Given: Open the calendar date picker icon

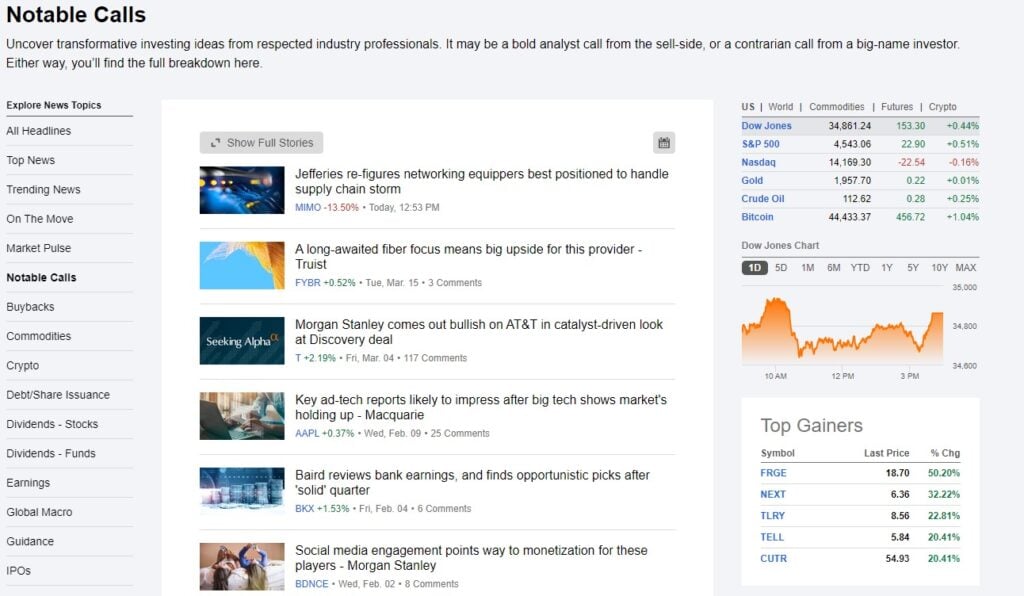Looking at the screenshot, I should pos(664,142).
